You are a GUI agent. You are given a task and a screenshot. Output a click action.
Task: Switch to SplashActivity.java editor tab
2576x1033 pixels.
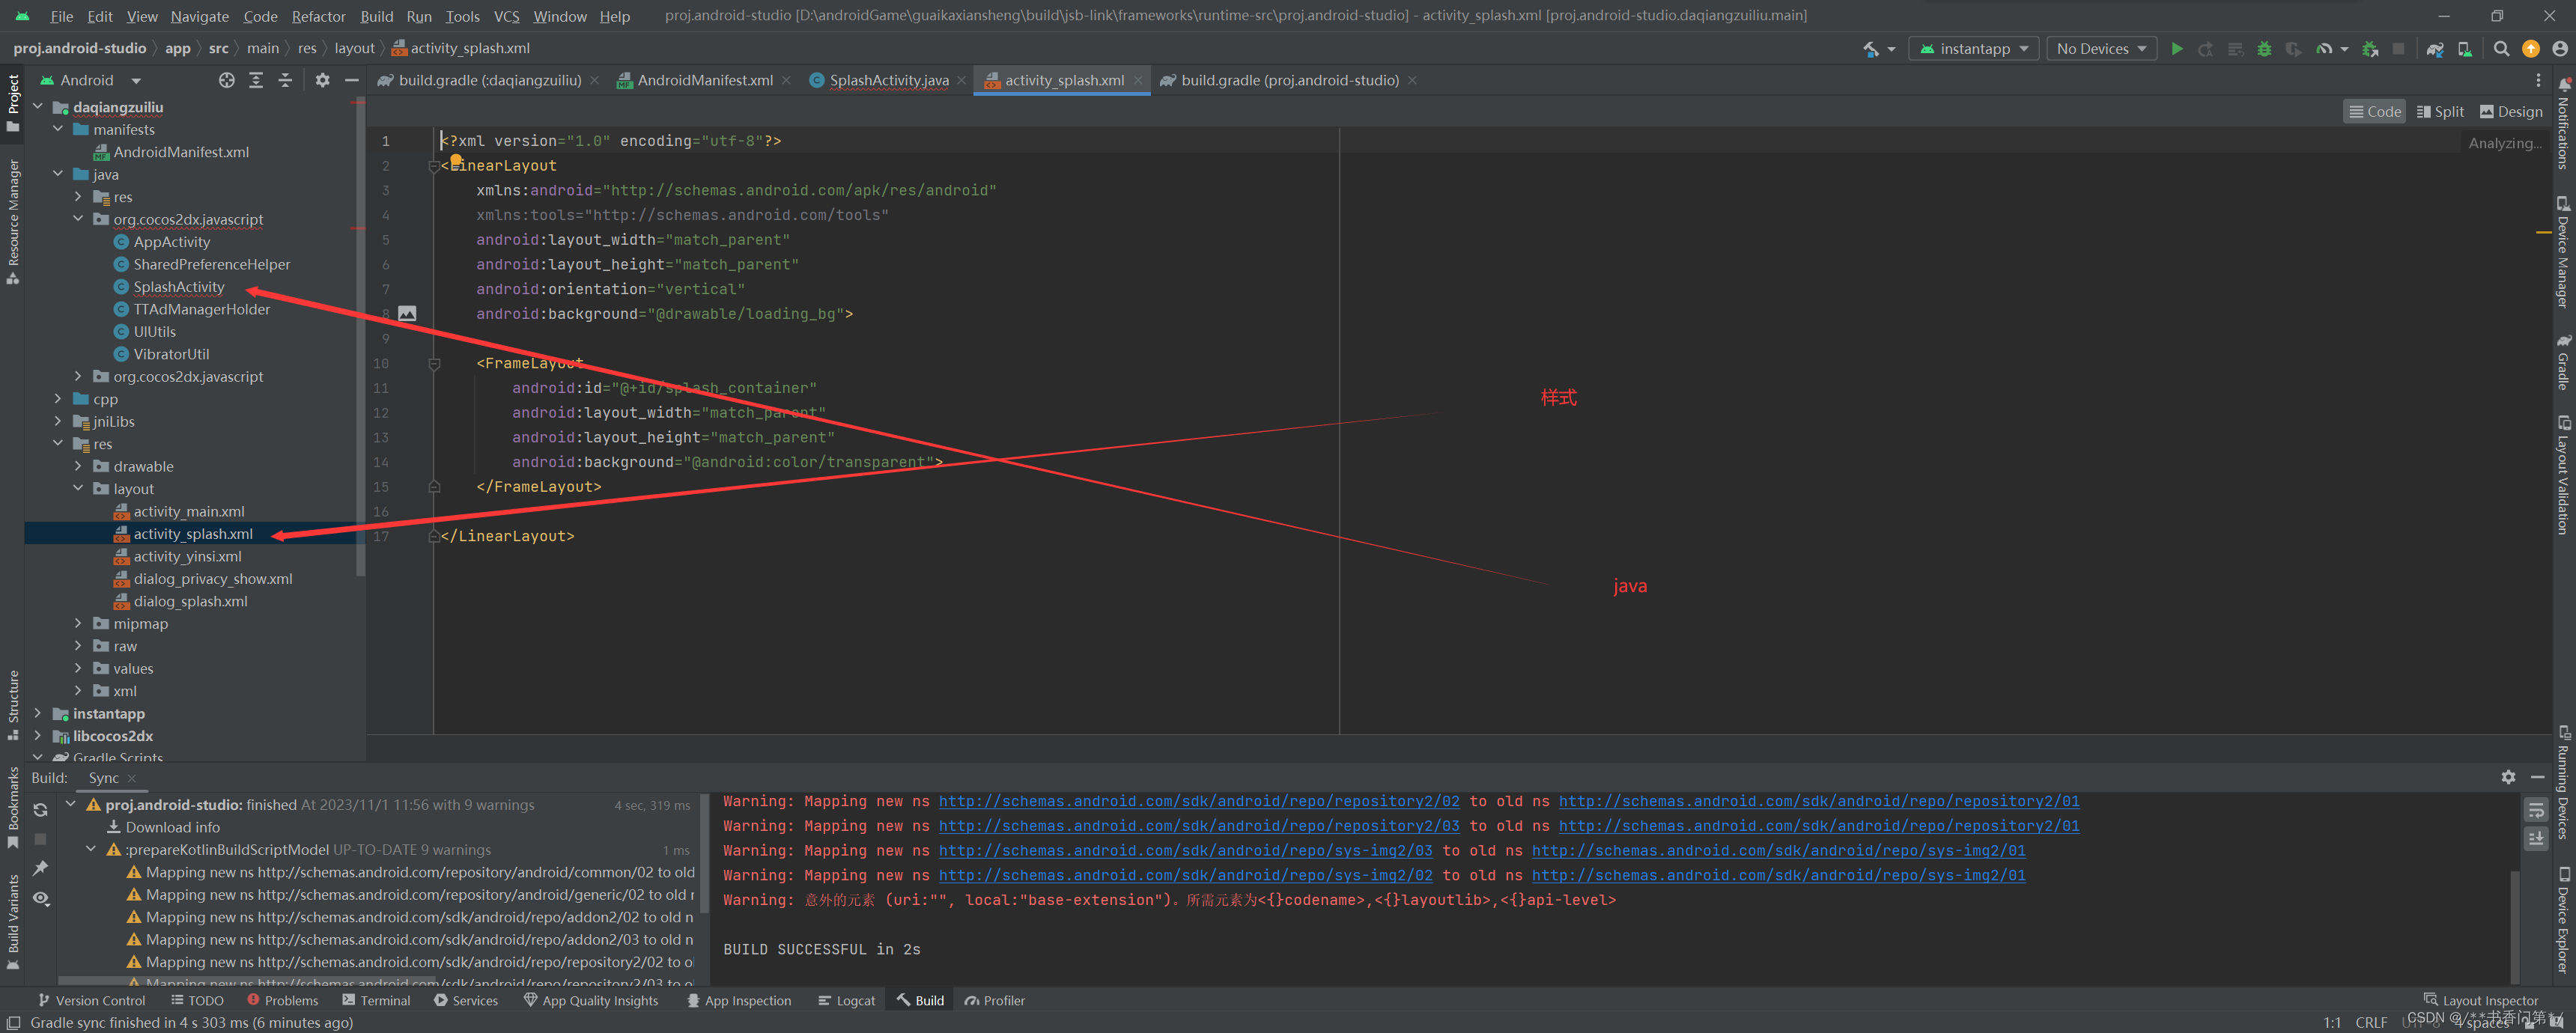[x=888, y=80]
